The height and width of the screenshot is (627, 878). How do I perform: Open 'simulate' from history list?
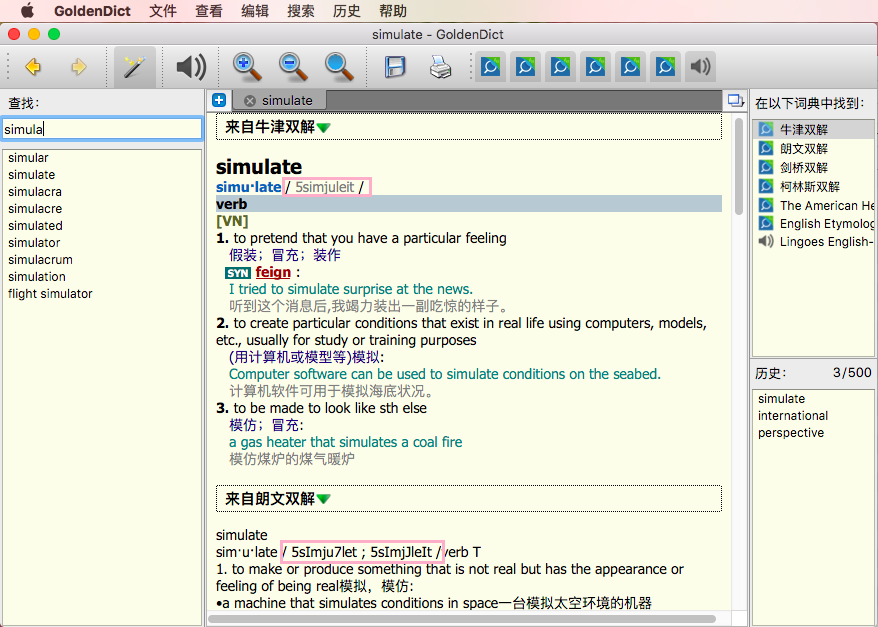pyautogui.click(x=782, y=399)
